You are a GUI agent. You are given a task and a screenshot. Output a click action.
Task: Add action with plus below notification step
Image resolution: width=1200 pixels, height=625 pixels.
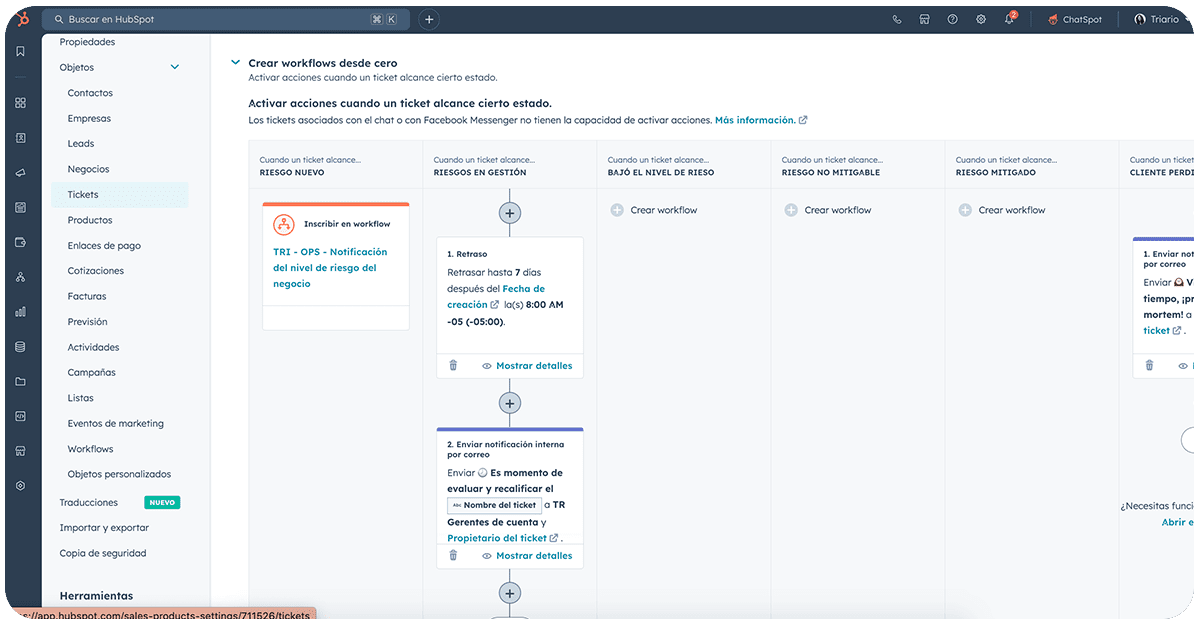click(x=510, y=593)
